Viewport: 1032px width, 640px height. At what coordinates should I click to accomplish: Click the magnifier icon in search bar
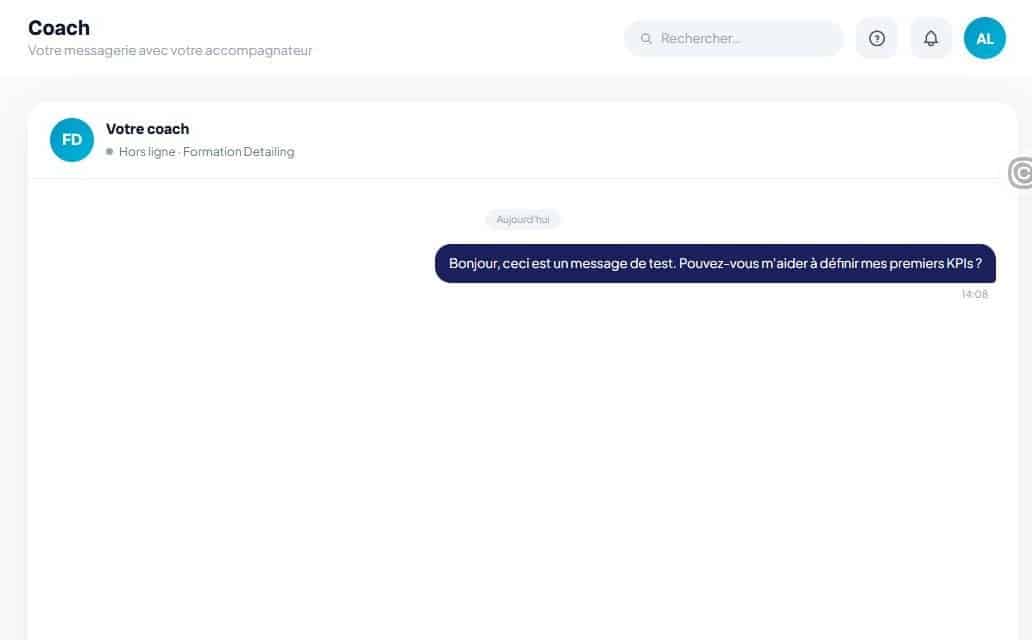pos(646,38)
